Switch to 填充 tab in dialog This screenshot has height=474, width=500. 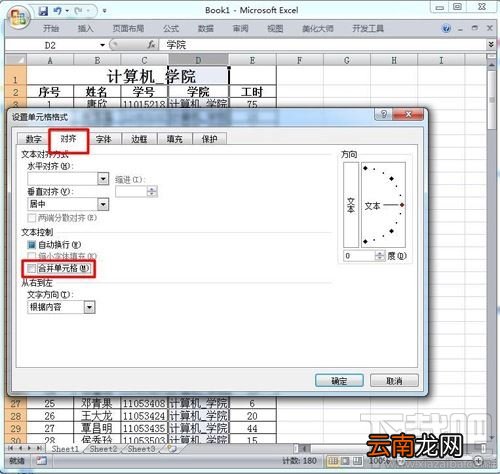(x=175, y=139)
